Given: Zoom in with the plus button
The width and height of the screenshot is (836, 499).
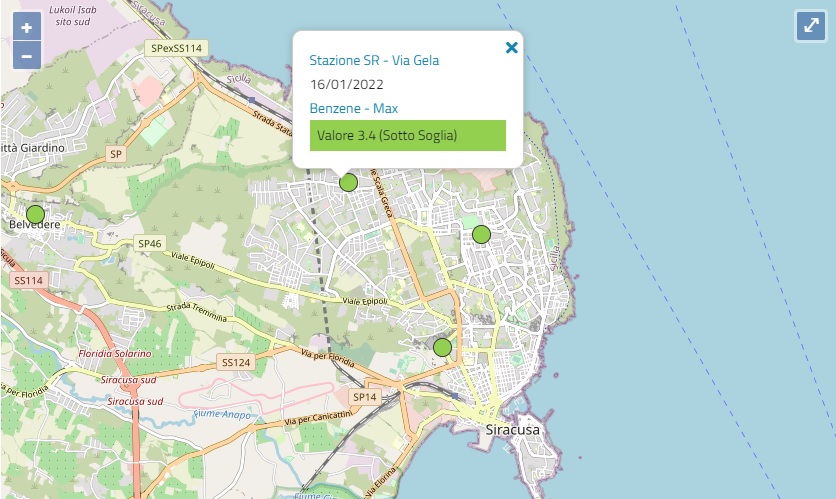Looking at the screenshot, I should 27,27.
